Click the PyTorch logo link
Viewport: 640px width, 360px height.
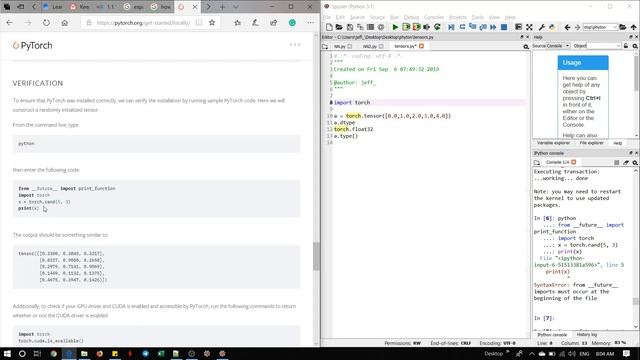pyautogui.click(x=32, y=45)
